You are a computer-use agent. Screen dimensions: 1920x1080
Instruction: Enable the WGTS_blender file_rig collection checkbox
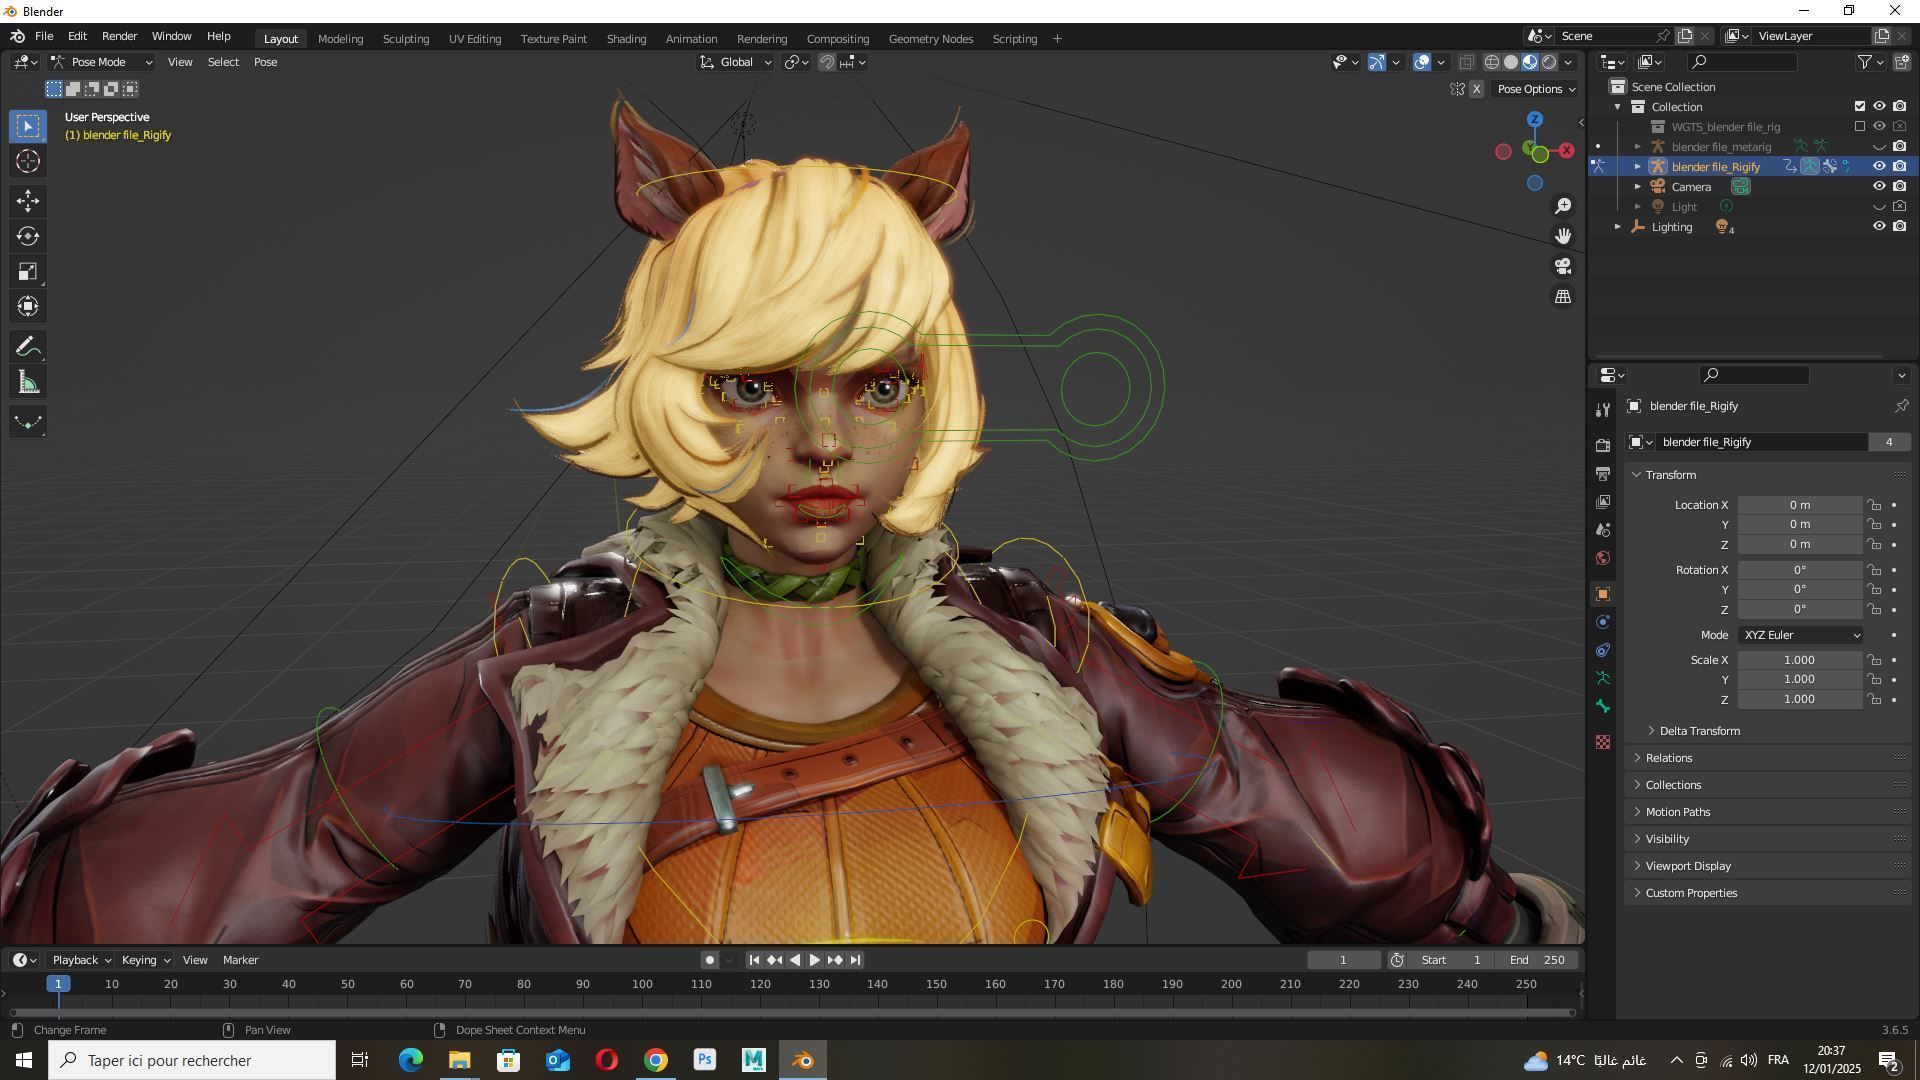pyautogui.click(x=1860, y=126)
